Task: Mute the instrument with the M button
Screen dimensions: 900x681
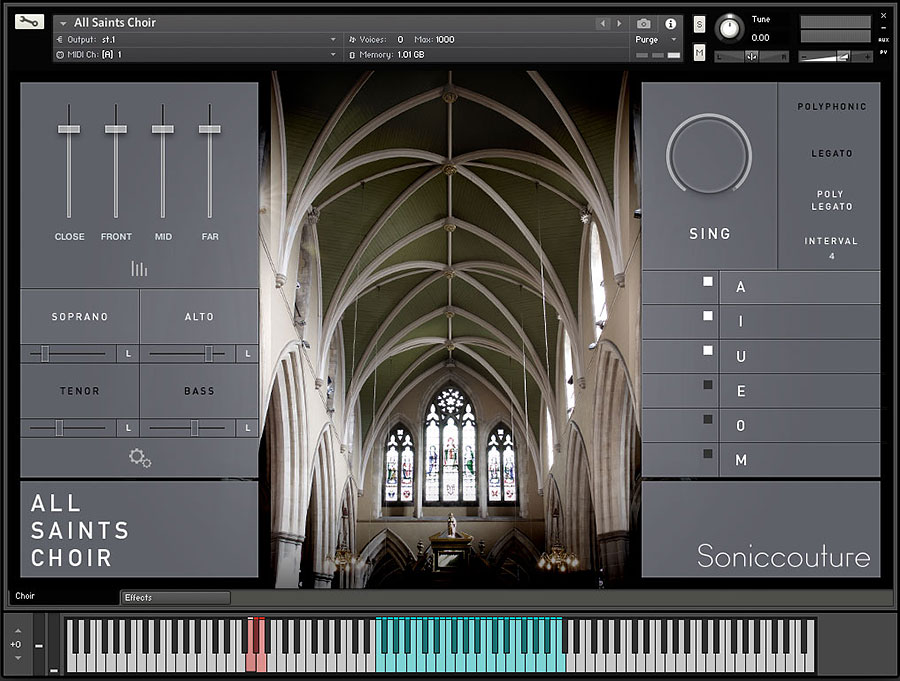Action: pyautogui.click(x=699, y=52)
